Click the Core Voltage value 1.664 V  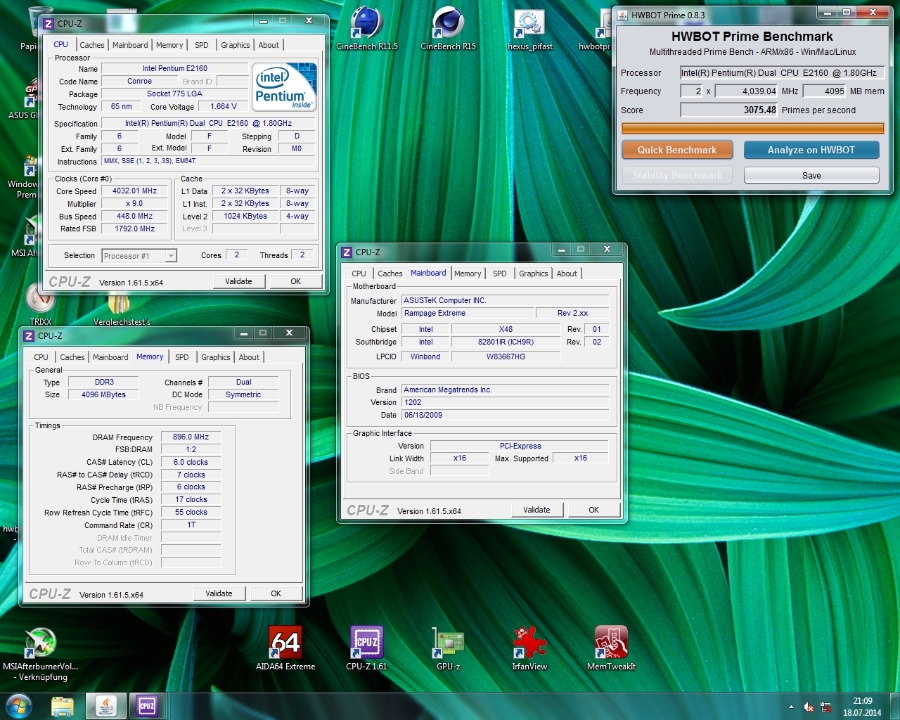tap(223, 106)
